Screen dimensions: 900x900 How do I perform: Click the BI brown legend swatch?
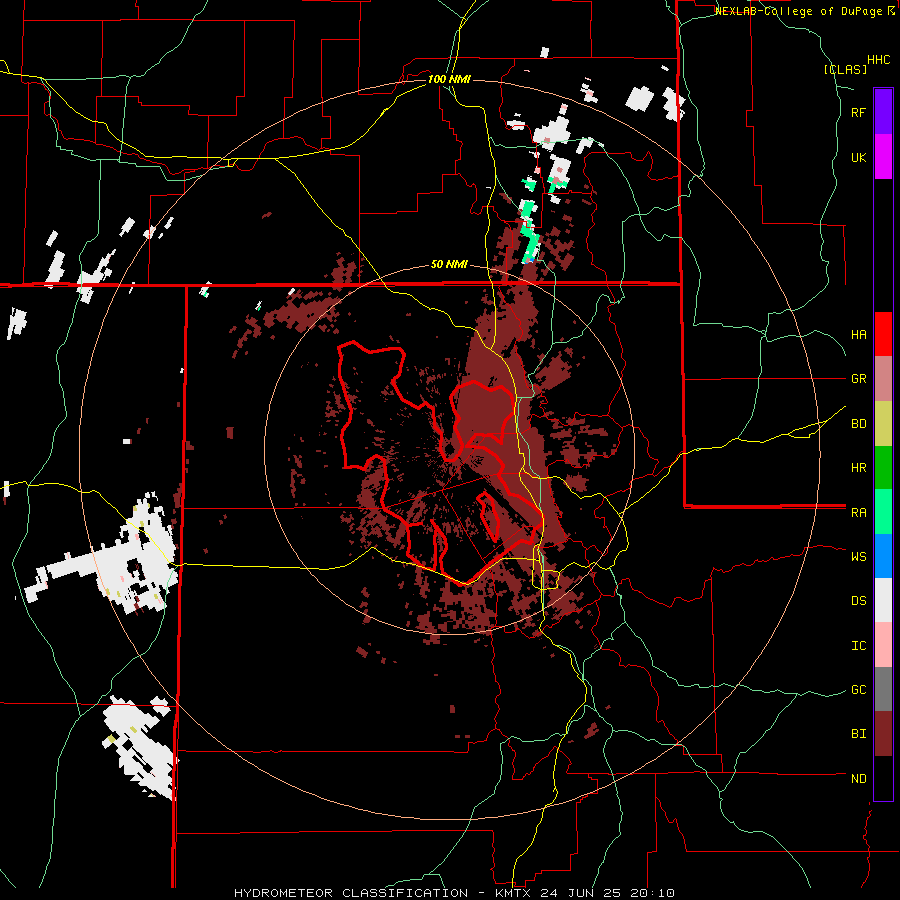coord(883,734)
